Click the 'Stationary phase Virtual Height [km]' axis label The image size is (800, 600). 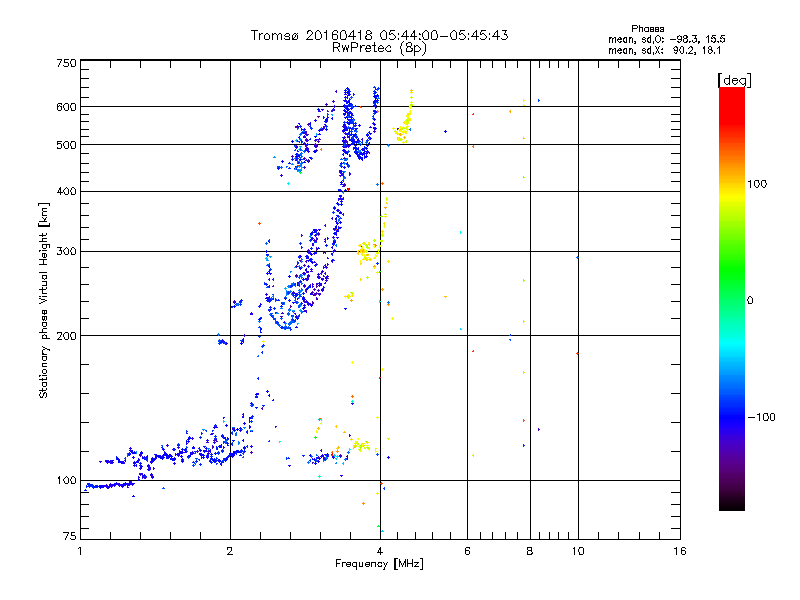(x=43, y=300)
